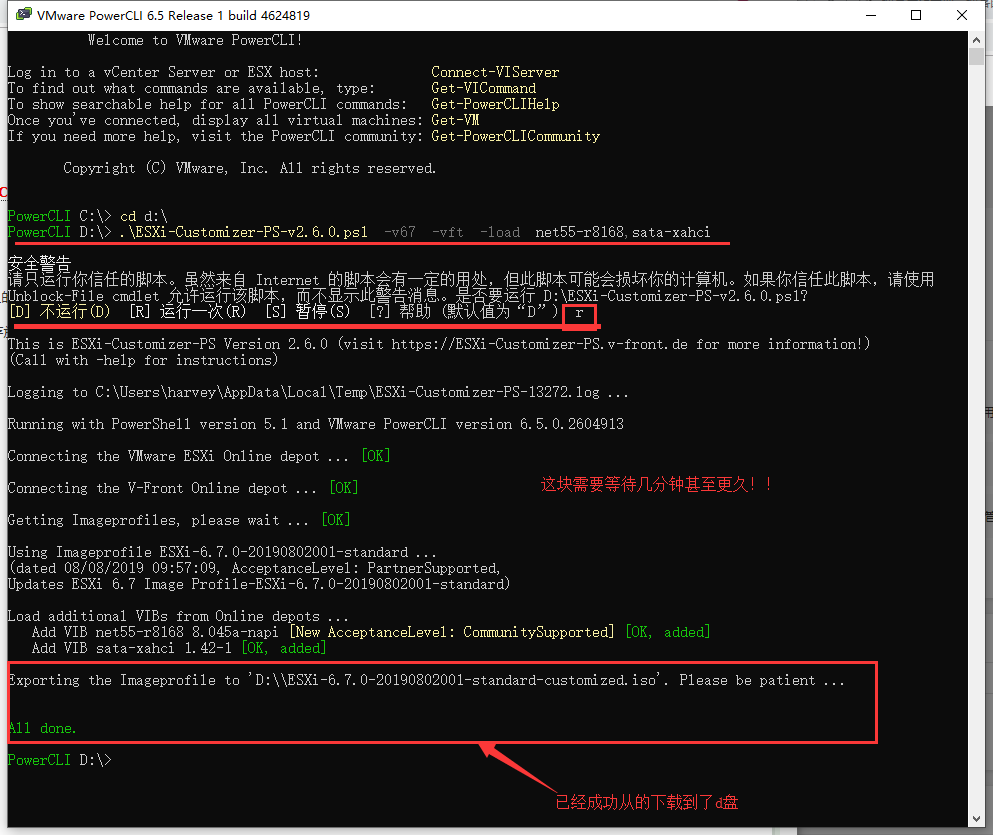The width and height of the screenshot is (993, 835).
Task: Click 'Load additional VIBs from Online depots' line
Action: [178, 616]
